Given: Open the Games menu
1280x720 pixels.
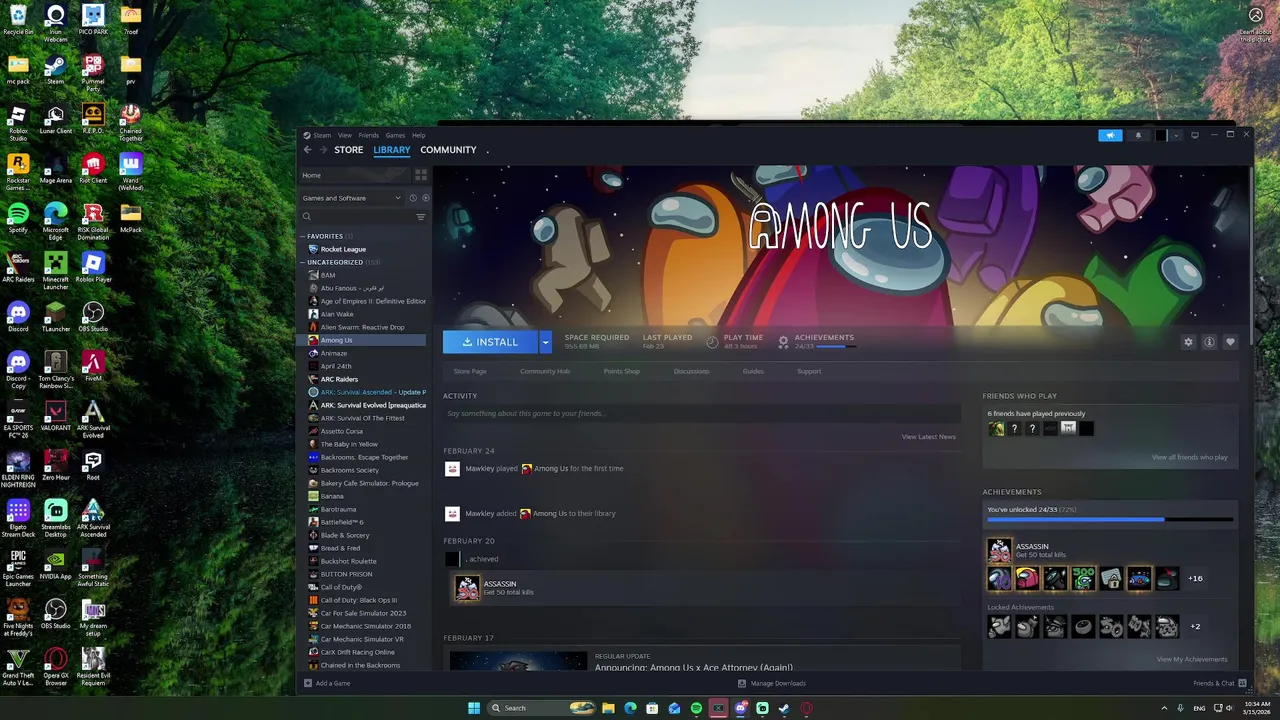Looking at the screenshot, I should click(395, 135).
